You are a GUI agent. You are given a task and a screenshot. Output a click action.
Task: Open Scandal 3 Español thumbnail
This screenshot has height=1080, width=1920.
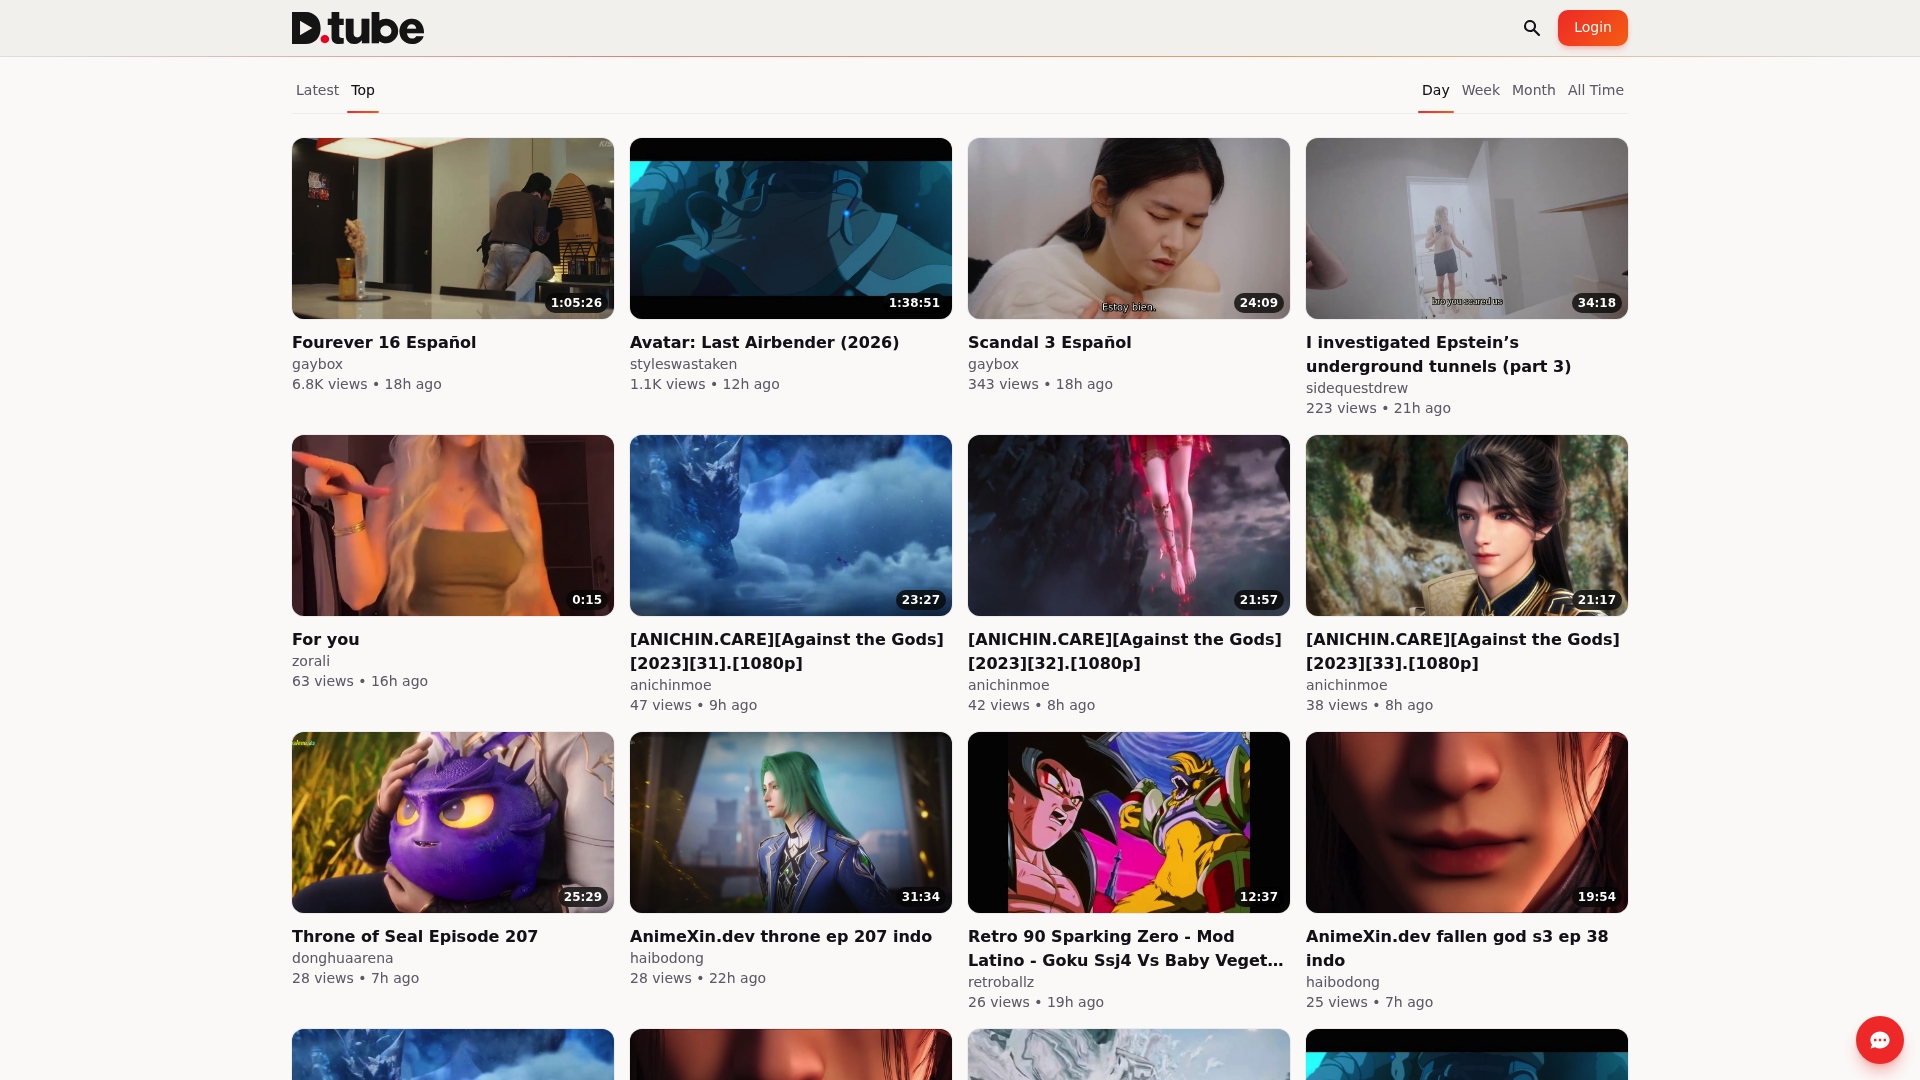click(x=1129, y=228)
